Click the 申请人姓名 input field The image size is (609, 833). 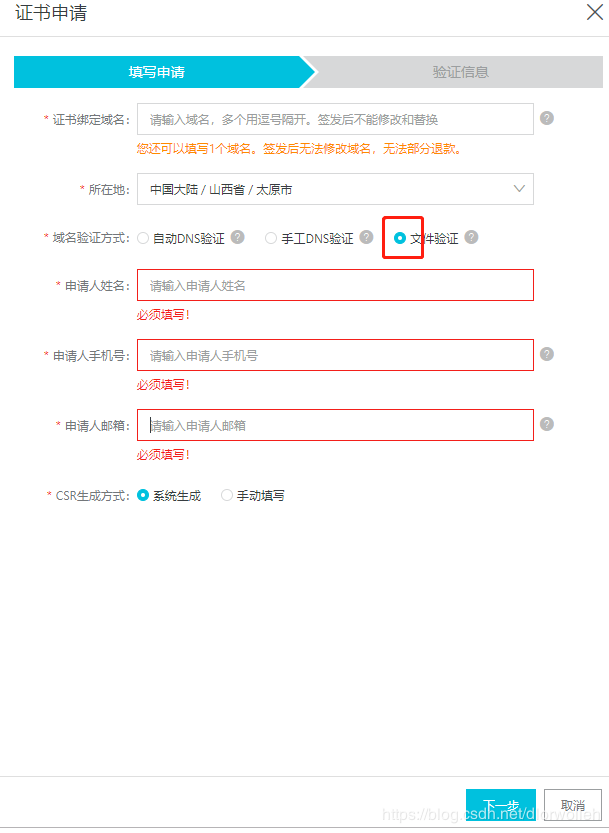[x=335, y=285]
